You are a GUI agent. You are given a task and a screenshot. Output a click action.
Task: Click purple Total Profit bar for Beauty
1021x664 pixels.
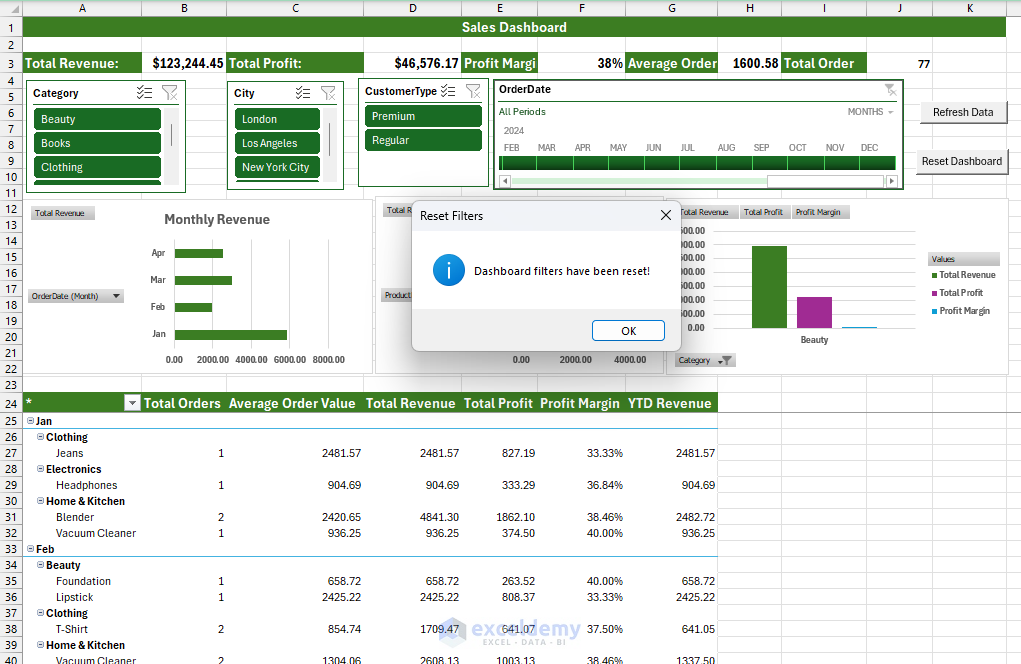(x=814, y=312)
